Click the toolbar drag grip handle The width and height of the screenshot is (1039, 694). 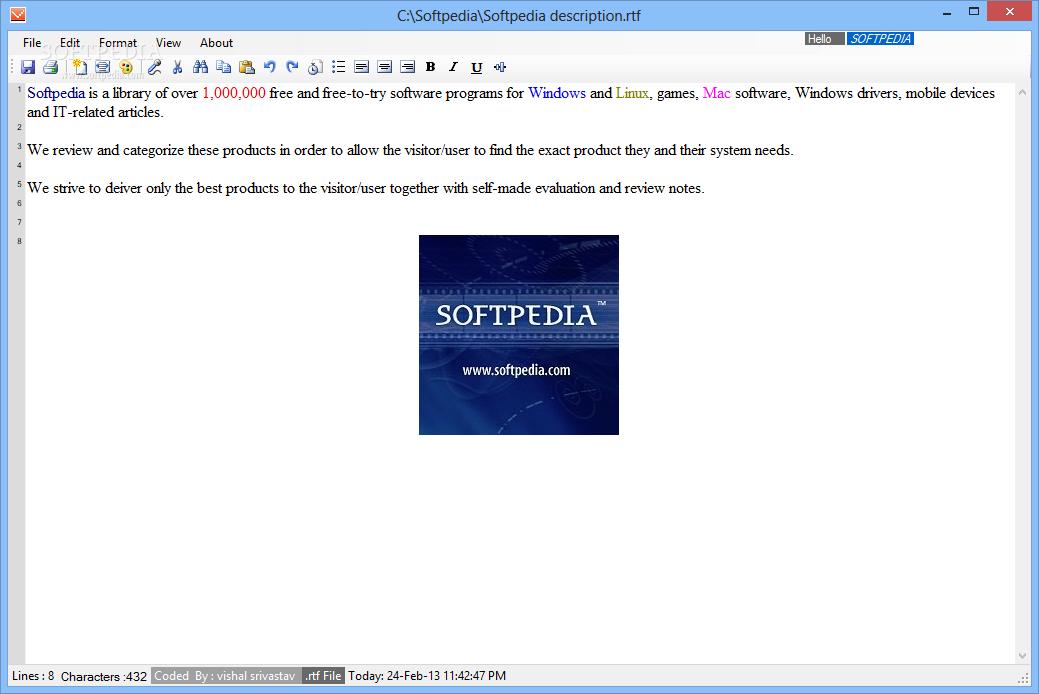pyautogui.click(x=13, y=66)
